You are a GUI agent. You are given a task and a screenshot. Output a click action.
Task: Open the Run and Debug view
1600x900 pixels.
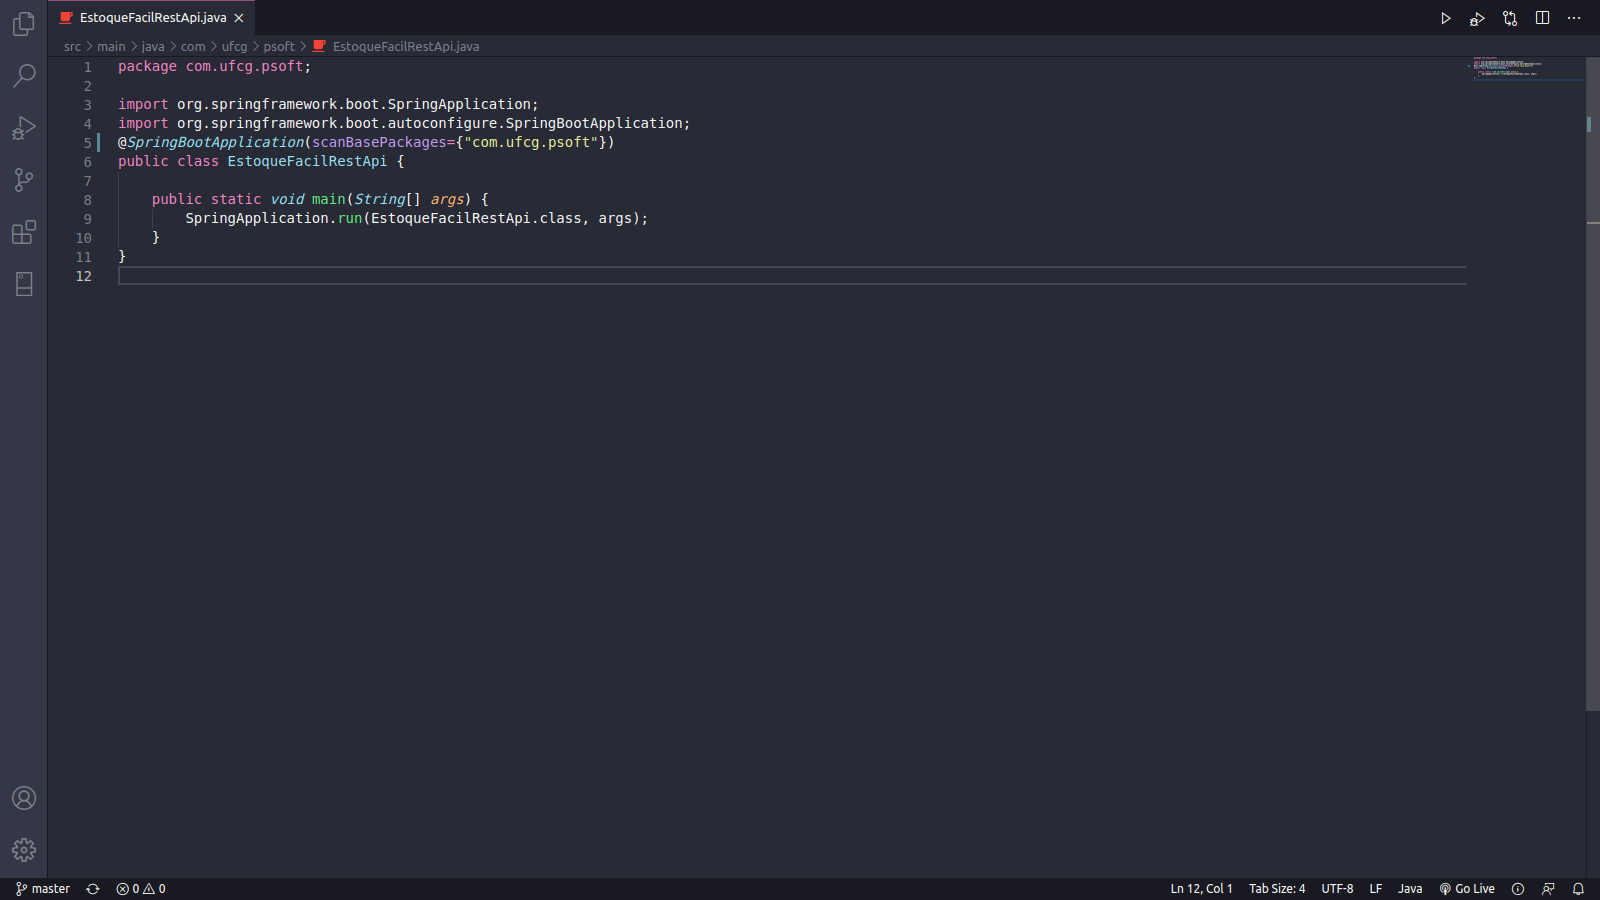pos(24,128)
